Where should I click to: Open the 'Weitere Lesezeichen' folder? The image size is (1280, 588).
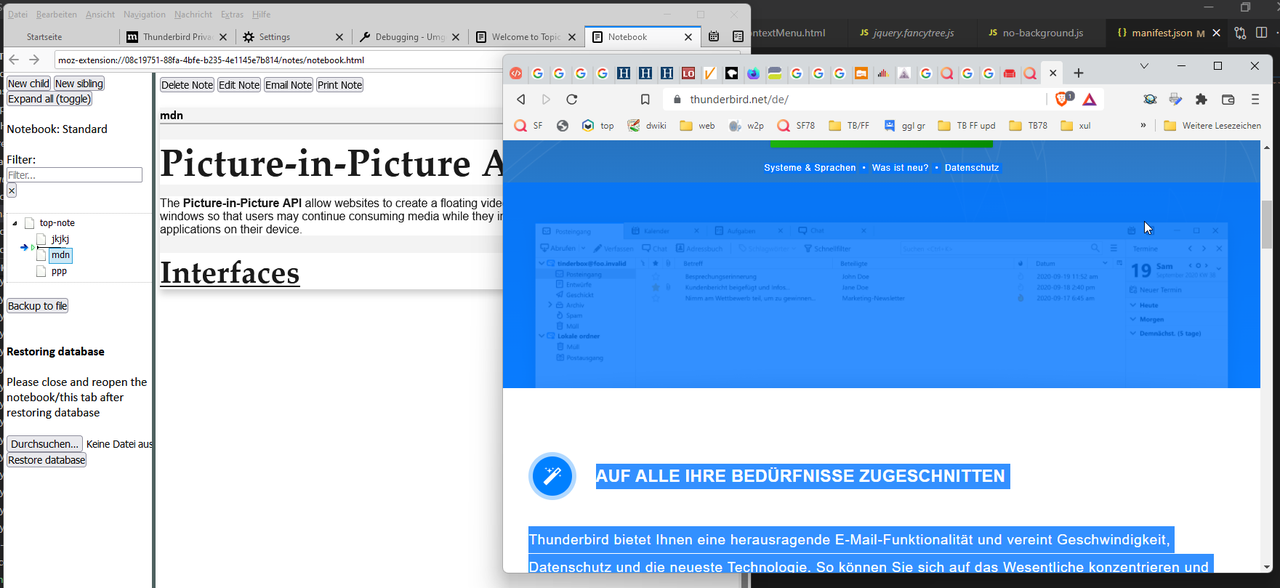click(x=1212, y=126)
